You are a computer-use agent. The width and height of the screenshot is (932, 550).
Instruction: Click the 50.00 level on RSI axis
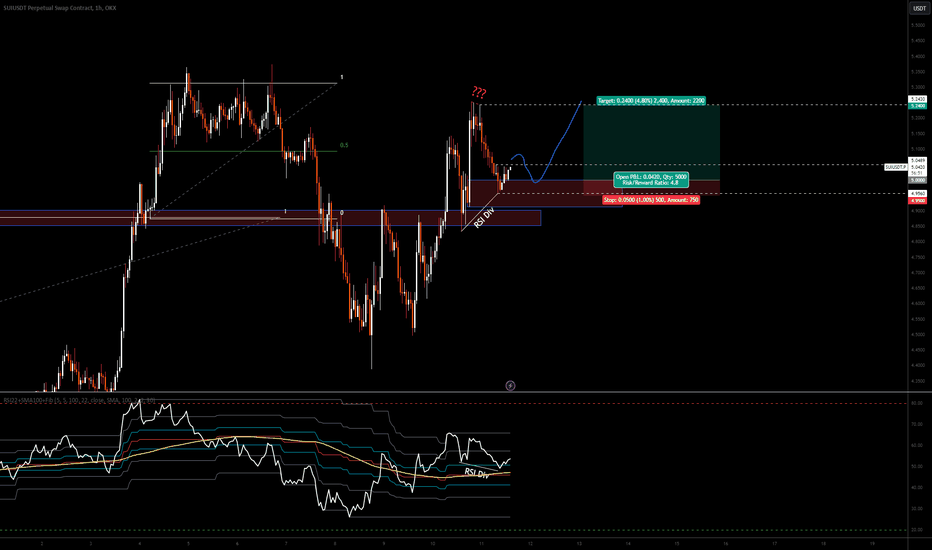(917, 467)
